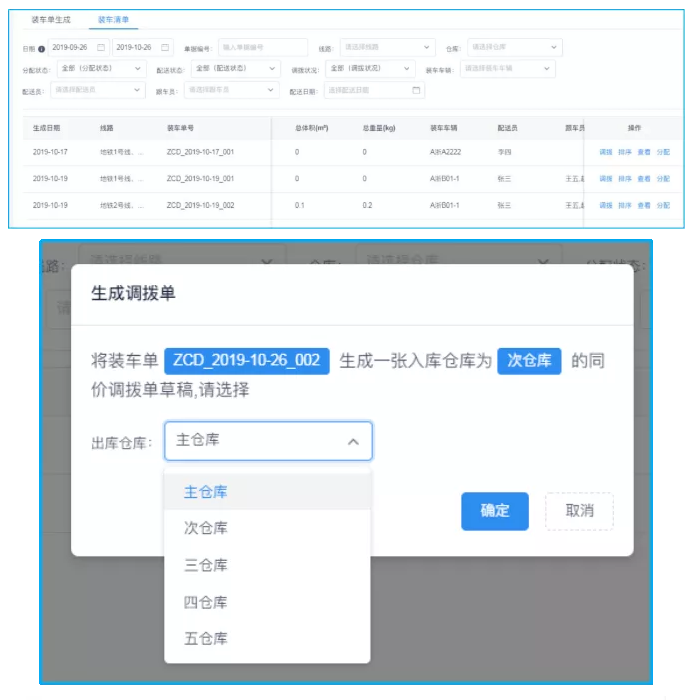Image resolution: width=696 pixels, height=700 pixels.
Task: Click the 生成调拨单 dialog title
Action: pyautogui.click(x=133, y=293)
